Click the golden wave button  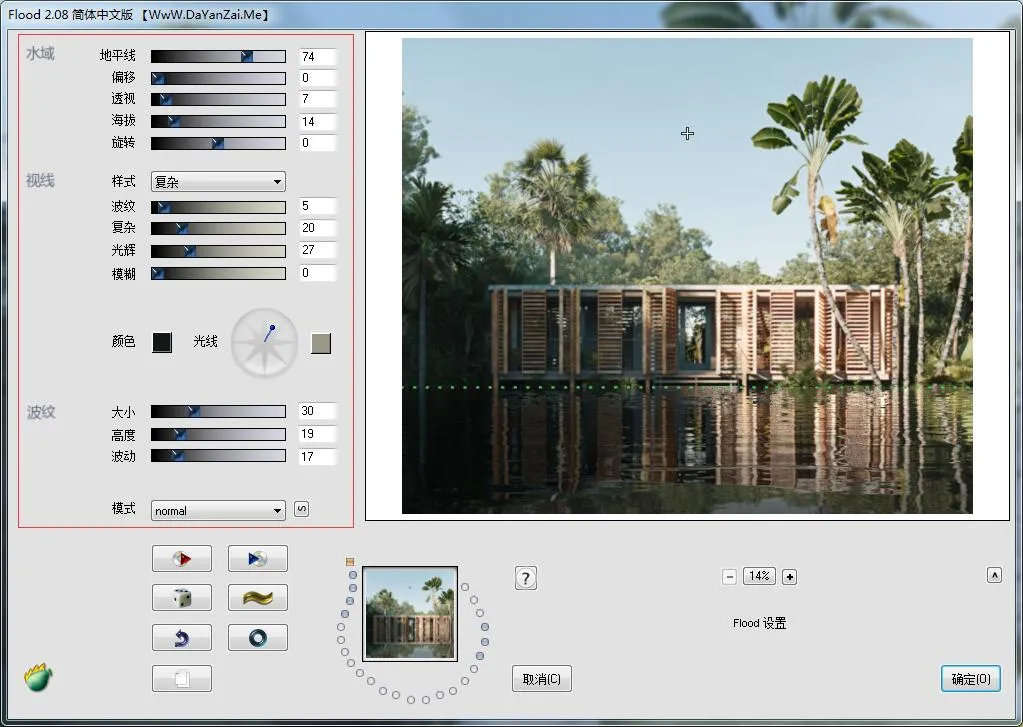tap(257, 597)
